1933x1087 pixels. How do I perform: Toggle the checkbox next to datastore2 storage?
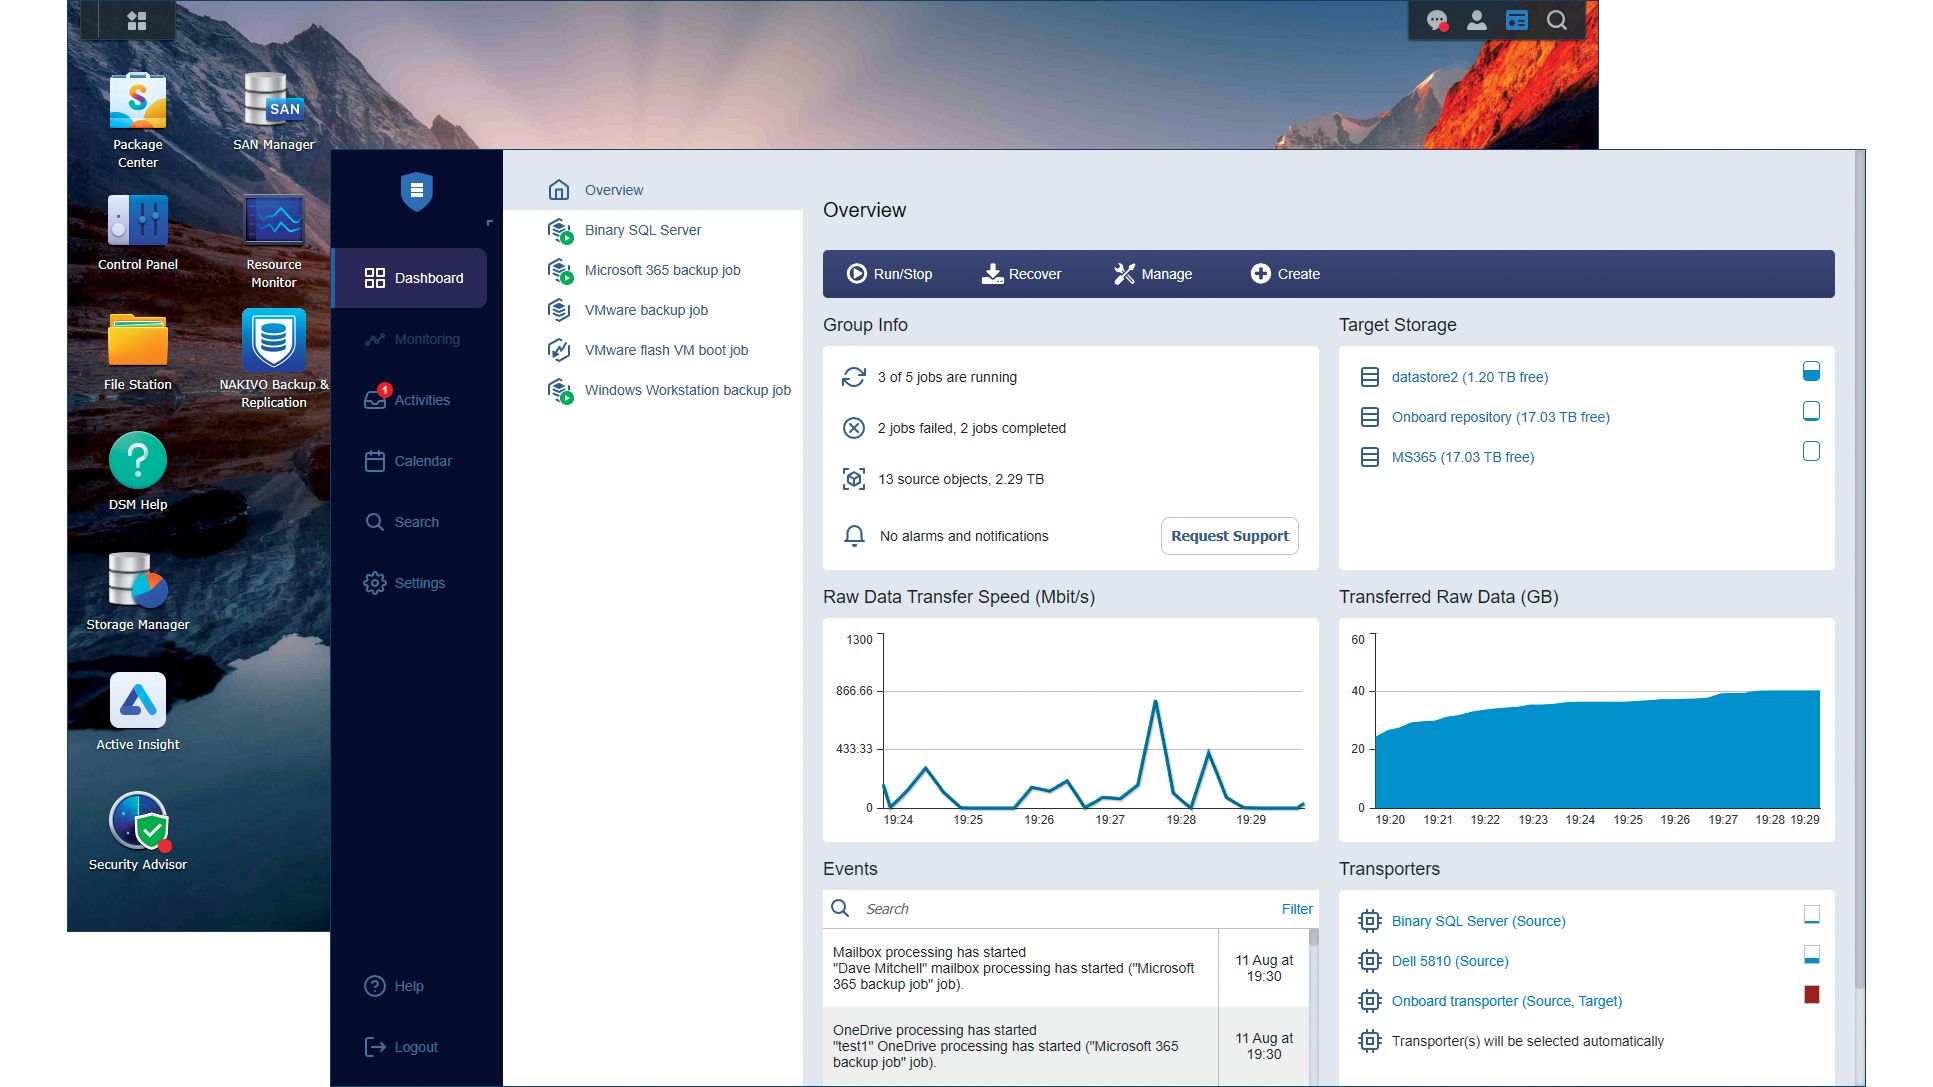(1811, 371)
